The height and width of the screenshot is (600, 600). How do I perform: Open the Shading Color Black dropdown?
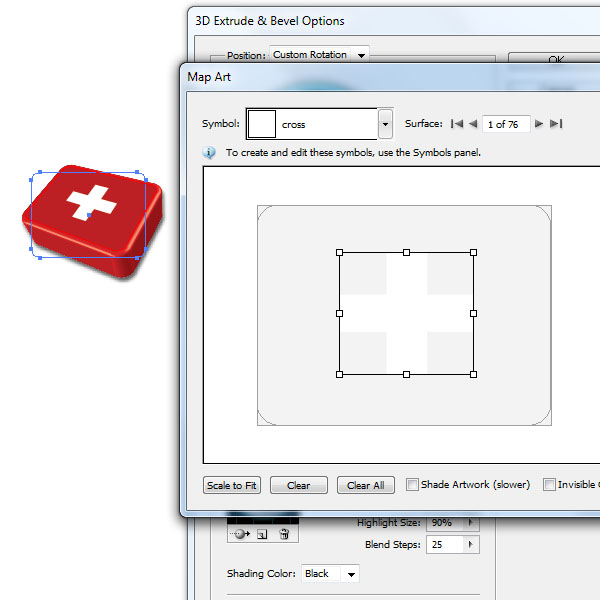351,574
